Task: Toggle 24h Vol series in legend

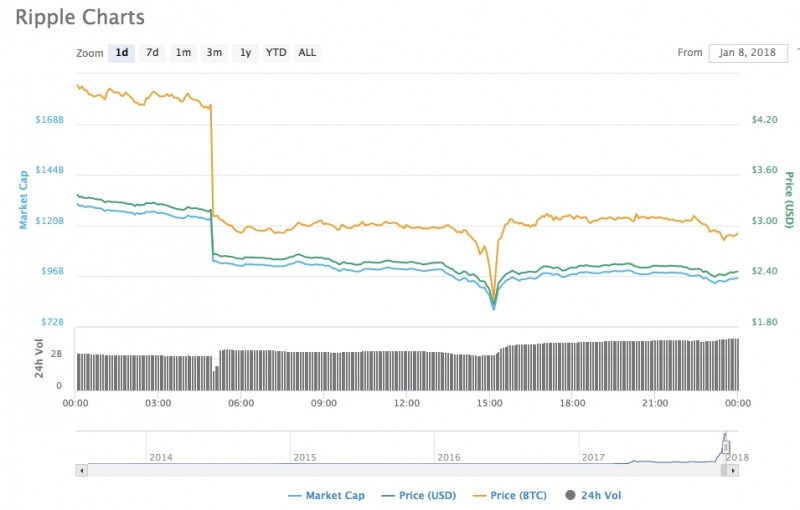Action: tap(599, 495)
